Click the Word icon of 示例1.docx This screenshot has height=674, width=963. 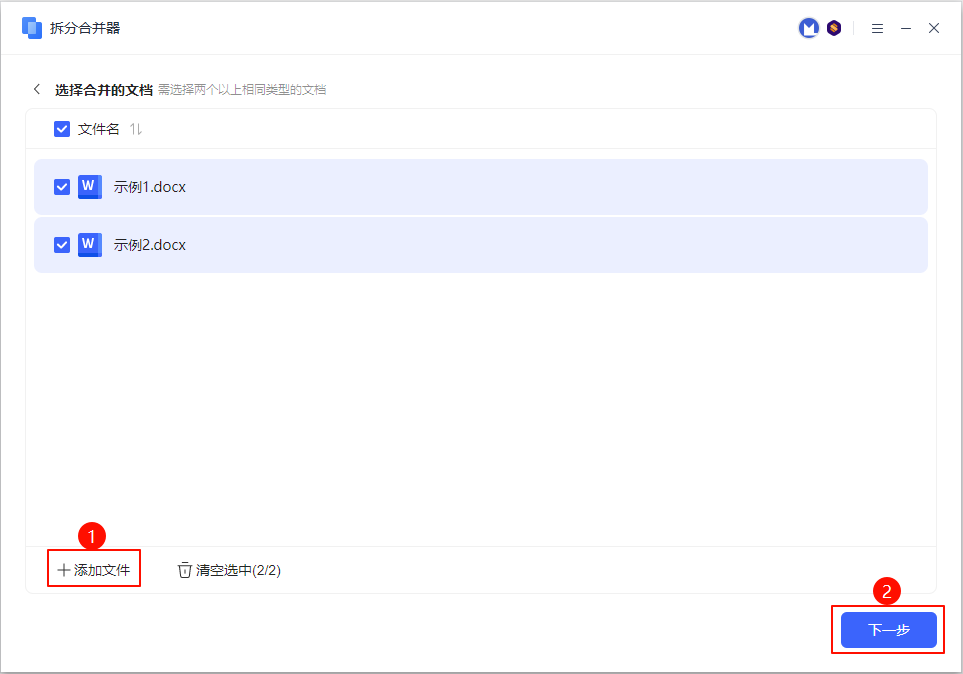click(90, 187)
